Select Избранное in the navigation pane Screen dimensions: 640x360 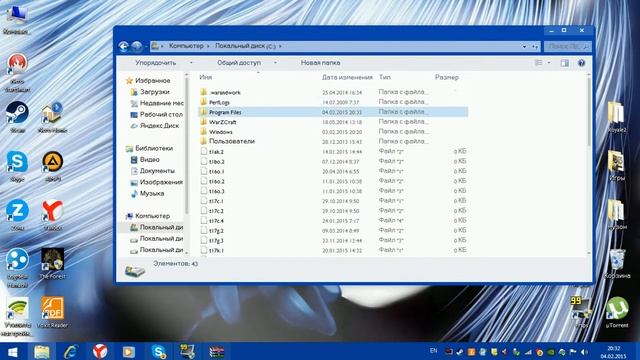(x=152, y=81)
